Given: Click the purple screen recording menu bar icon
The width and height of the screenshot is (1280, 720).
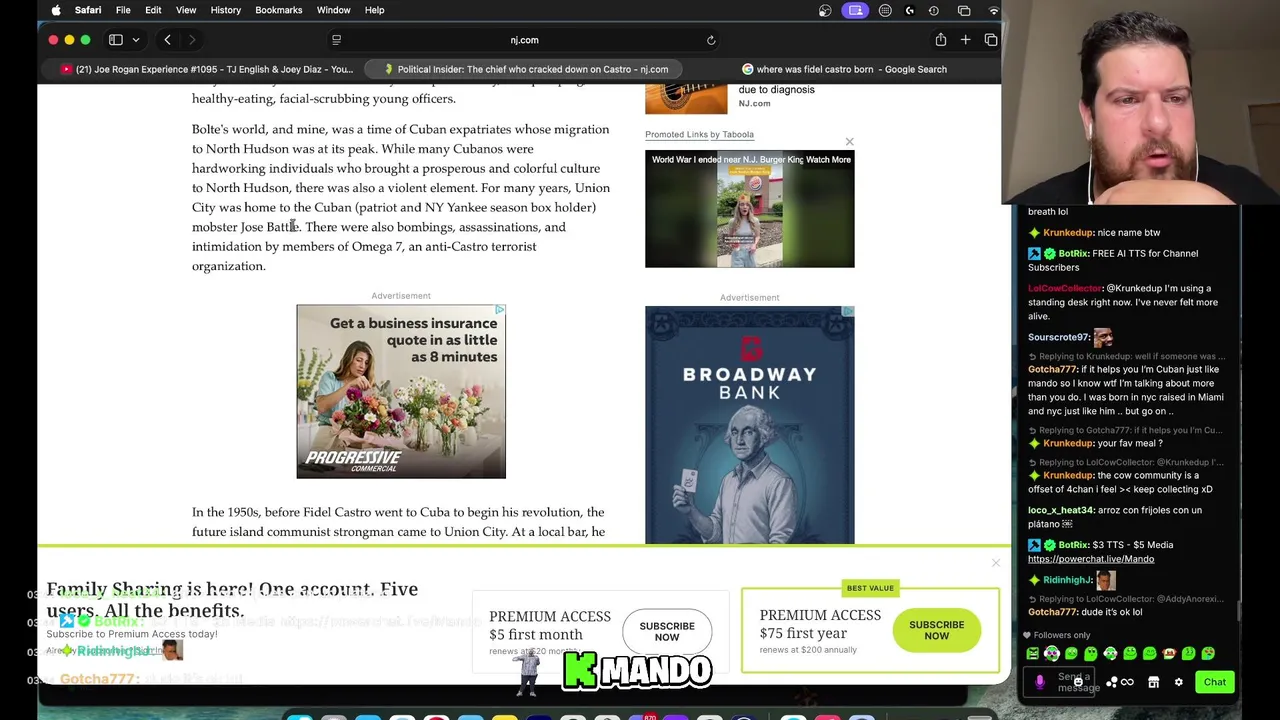Looking at the screenshot, I should tap(855, 10).
